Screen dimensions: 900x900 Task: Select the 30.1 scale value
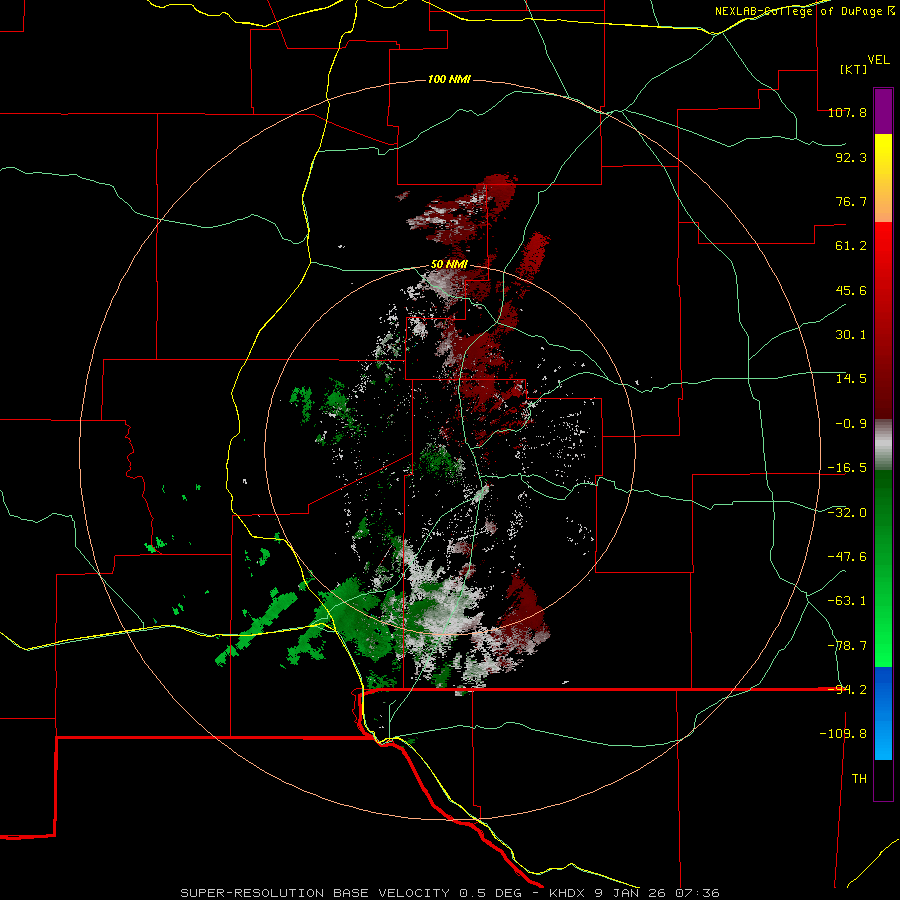click(851, 335)
